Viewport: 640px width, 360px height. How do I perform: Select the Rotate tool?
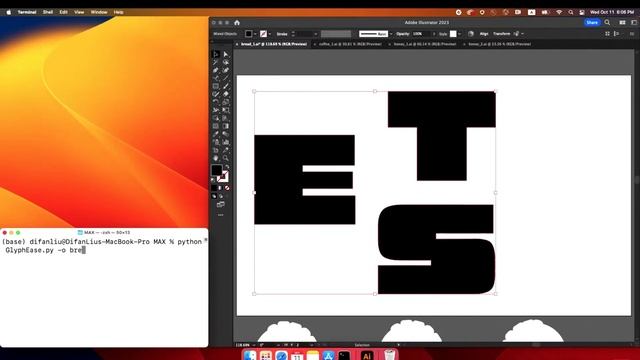coord(216,102)
